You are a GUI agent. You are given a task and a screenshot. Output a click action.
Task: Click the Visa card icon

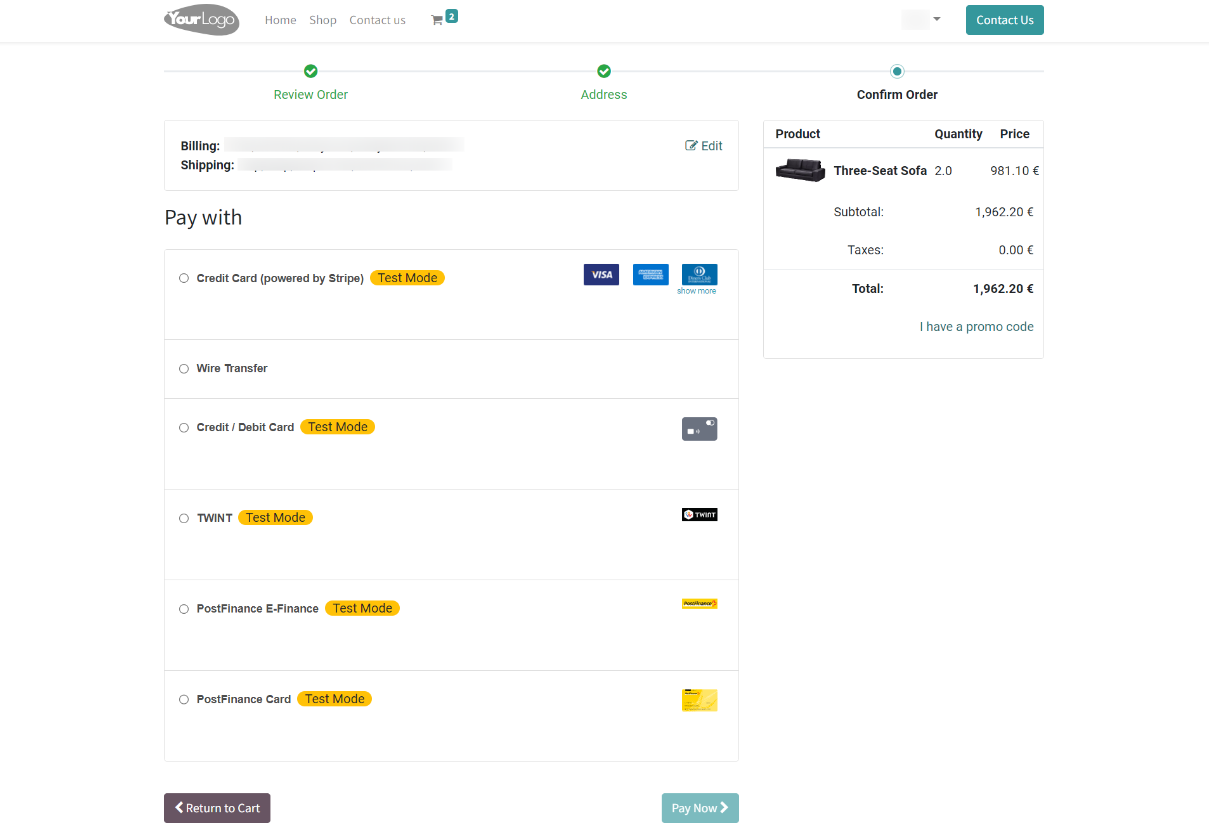pos(601,275)
